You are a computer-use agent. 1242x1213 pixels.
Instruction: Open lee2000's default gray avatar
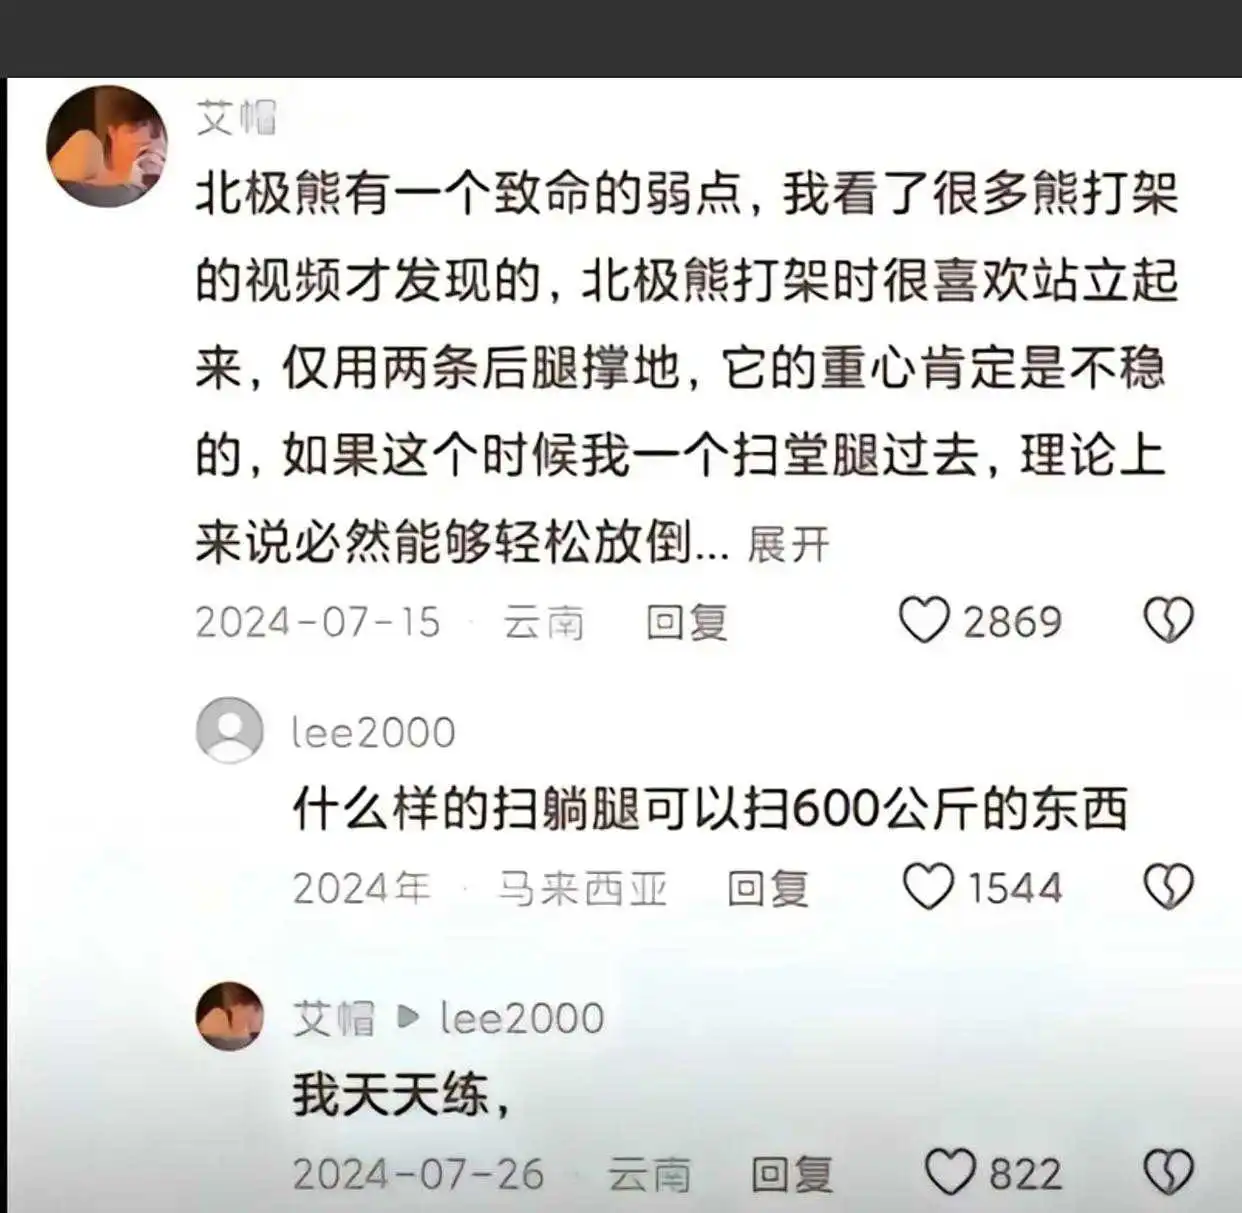tap(229, 730)
